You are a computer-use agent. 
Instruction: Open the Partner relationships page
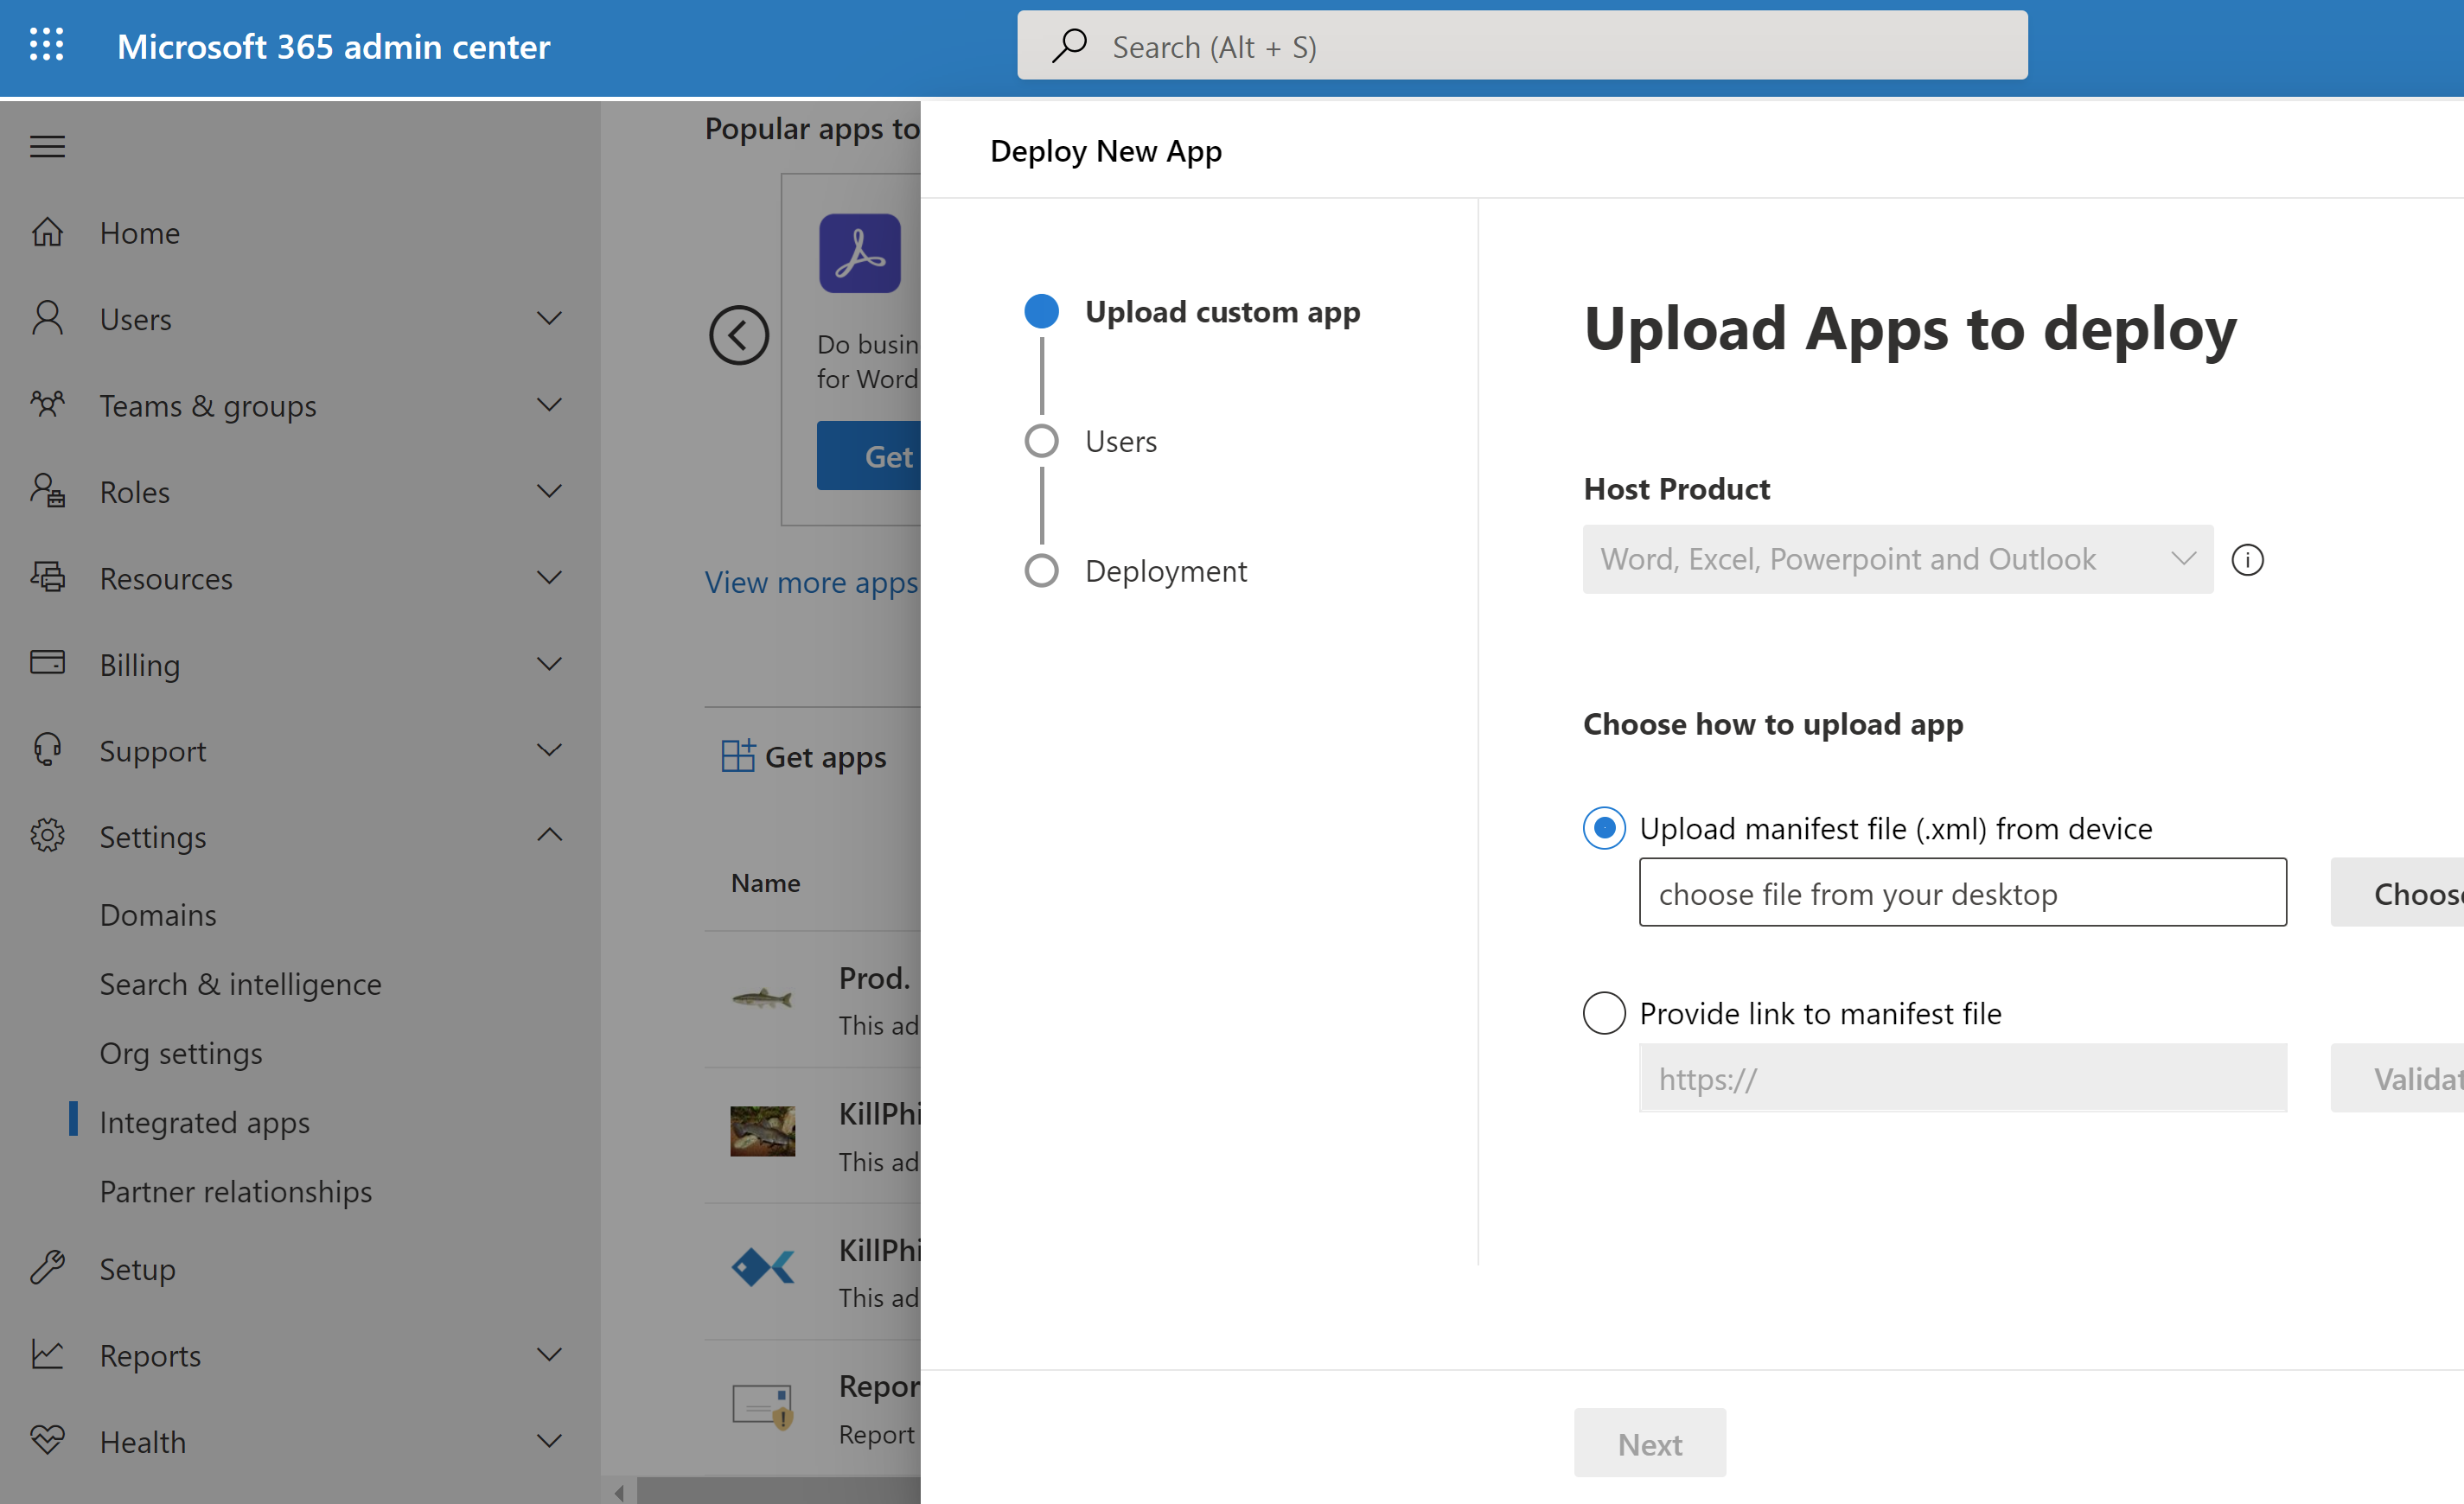(236, 1191)
